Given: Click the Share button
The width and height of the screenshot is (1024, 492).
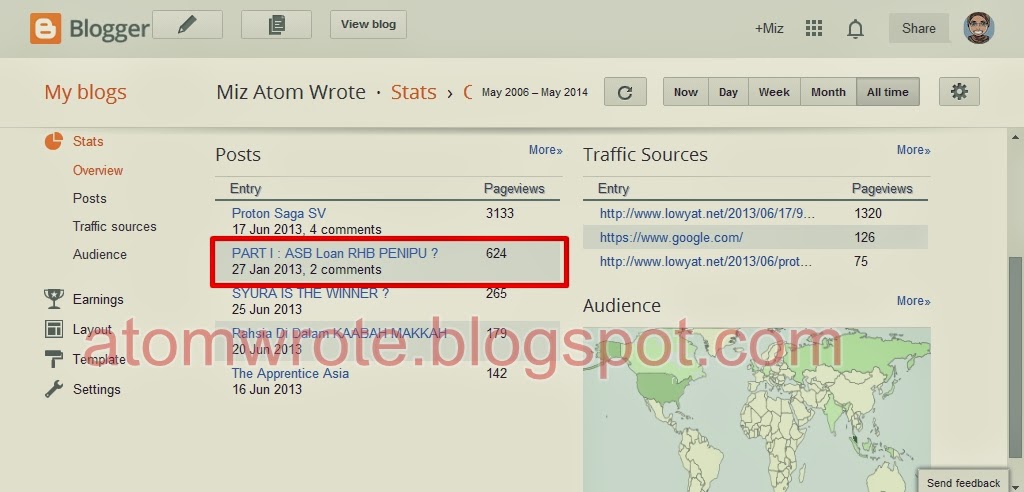Looking at the screenshot, I should (919, 28).
